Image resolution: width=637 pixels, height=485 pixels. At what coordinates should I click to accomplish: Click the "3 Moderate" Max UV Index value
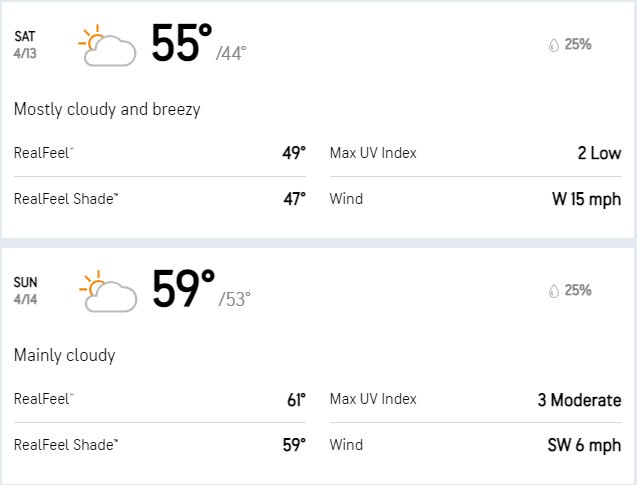(579, 400)
